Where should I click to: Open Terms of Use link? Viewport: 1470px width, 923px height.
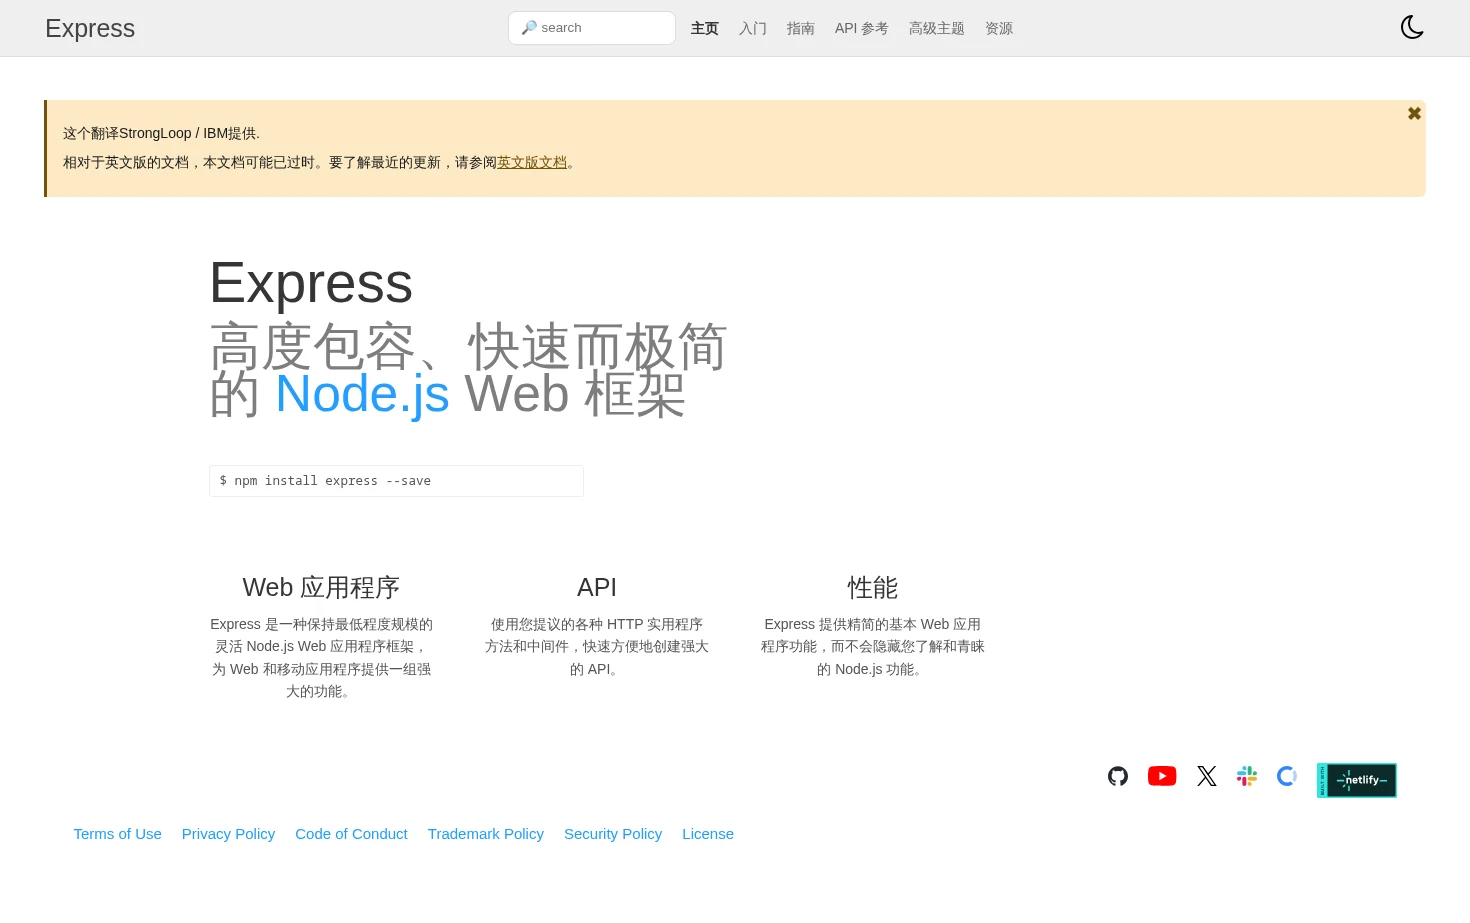(x=117, y=834)
